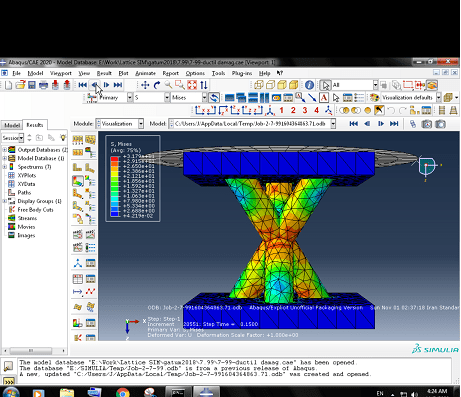Jump to the last frame
Image resolution: width=461 pixels, height=397 pixels.
pyautogui.click(x=118, y=85)
